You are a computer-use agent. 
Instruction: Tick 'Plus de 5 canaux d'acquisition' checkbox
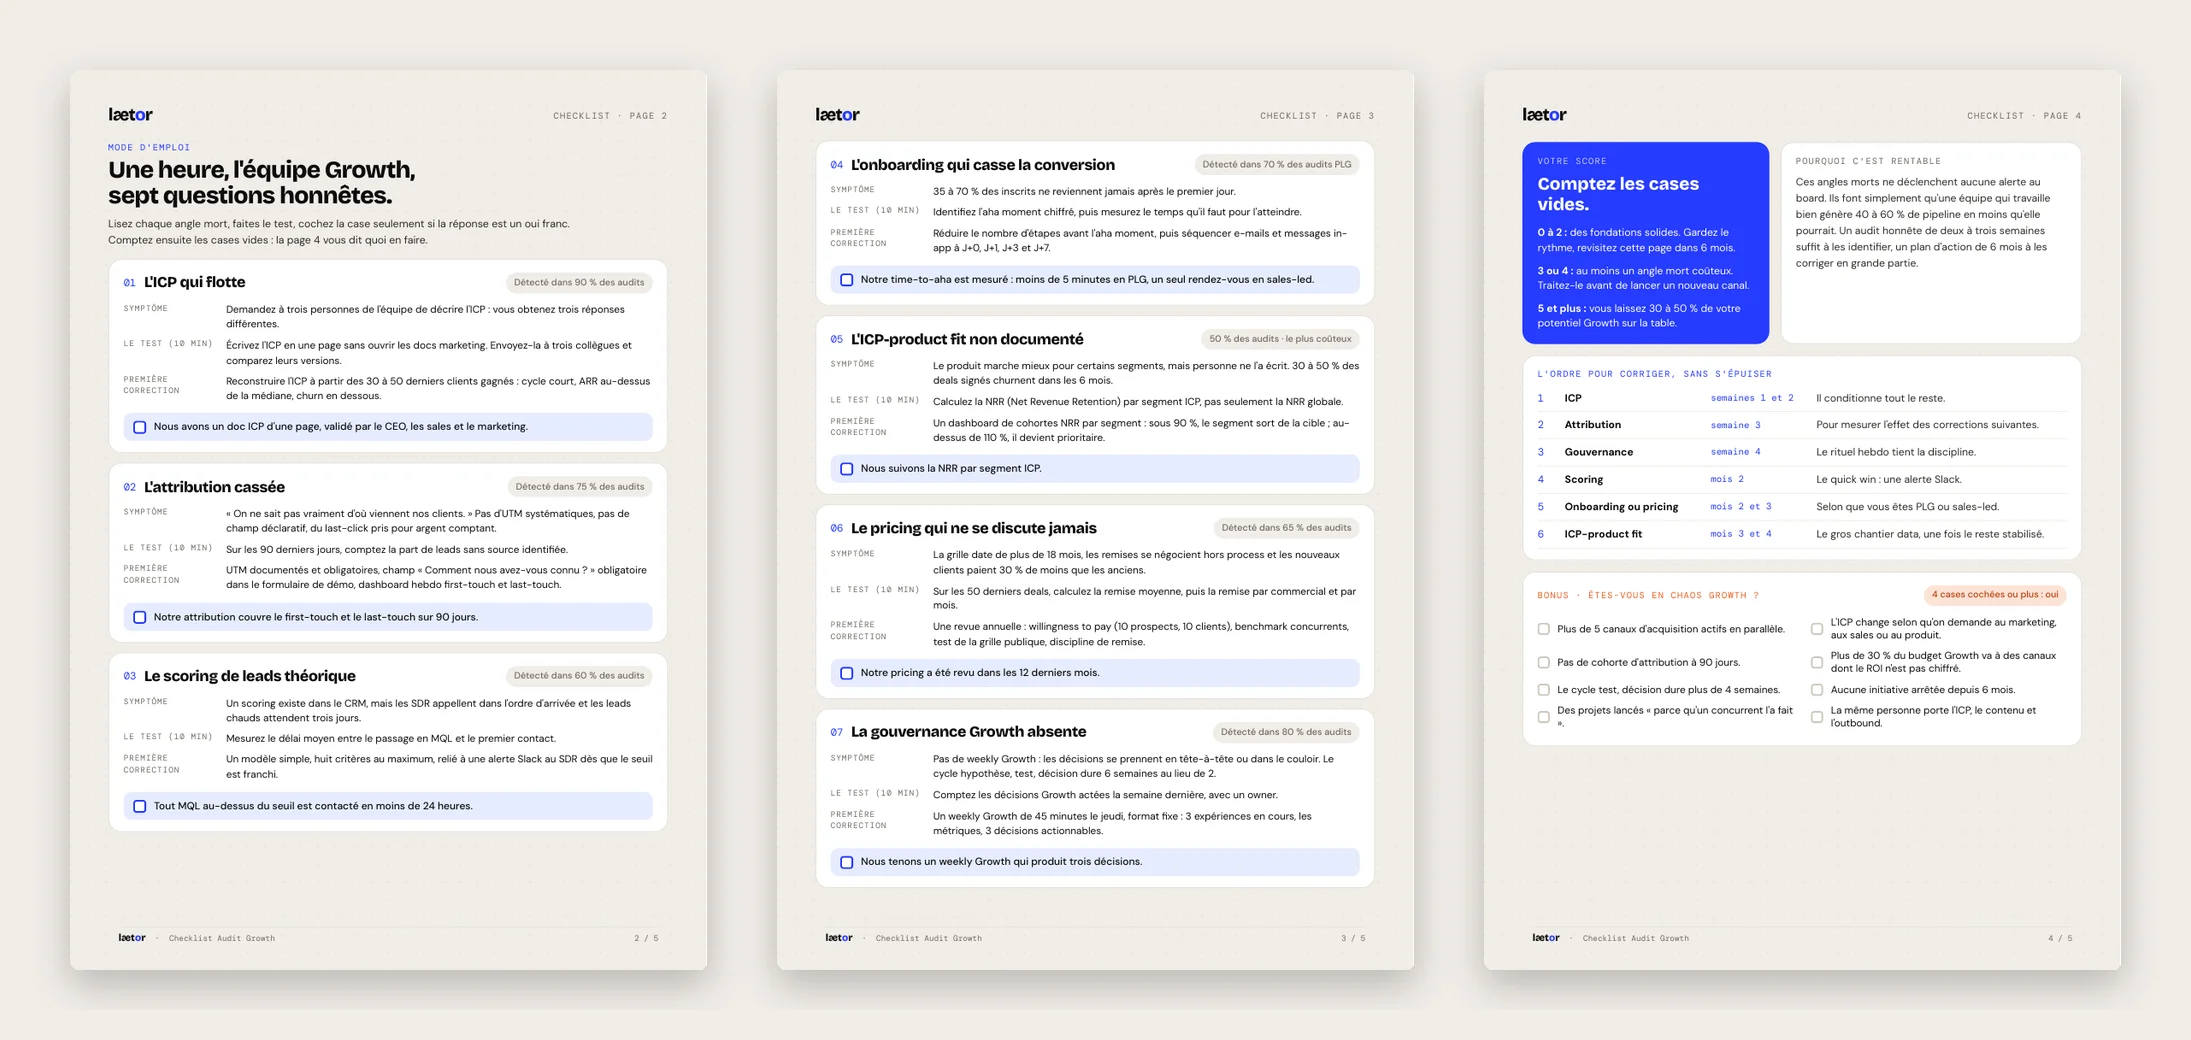[1544, 629]
